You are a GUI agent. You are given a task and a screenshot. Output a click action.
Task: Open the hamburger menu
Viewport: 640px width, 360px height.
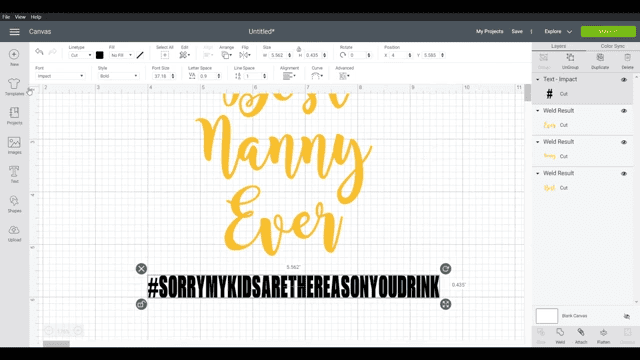pos(14,32)
